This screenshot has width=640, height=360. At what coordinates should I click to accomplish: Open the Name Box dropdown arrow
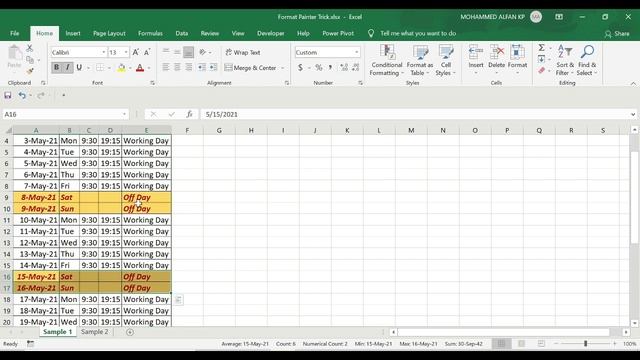pos(124,114)
